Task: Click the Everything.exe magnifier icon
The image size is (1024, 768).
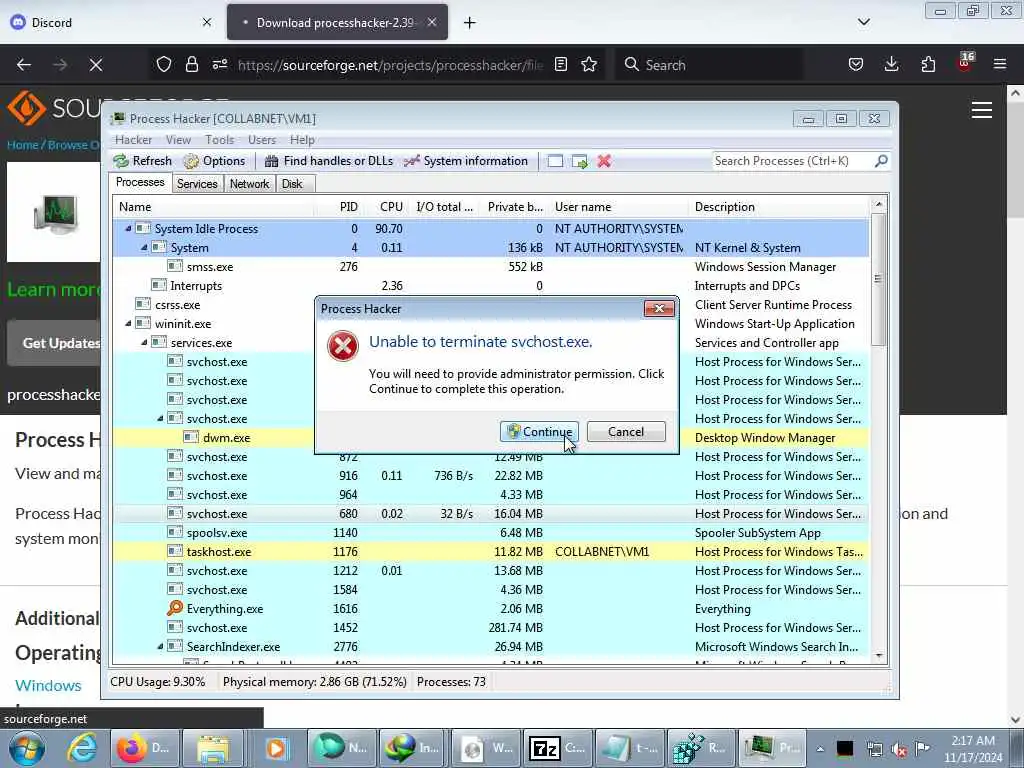Action: tap(174, 608)
